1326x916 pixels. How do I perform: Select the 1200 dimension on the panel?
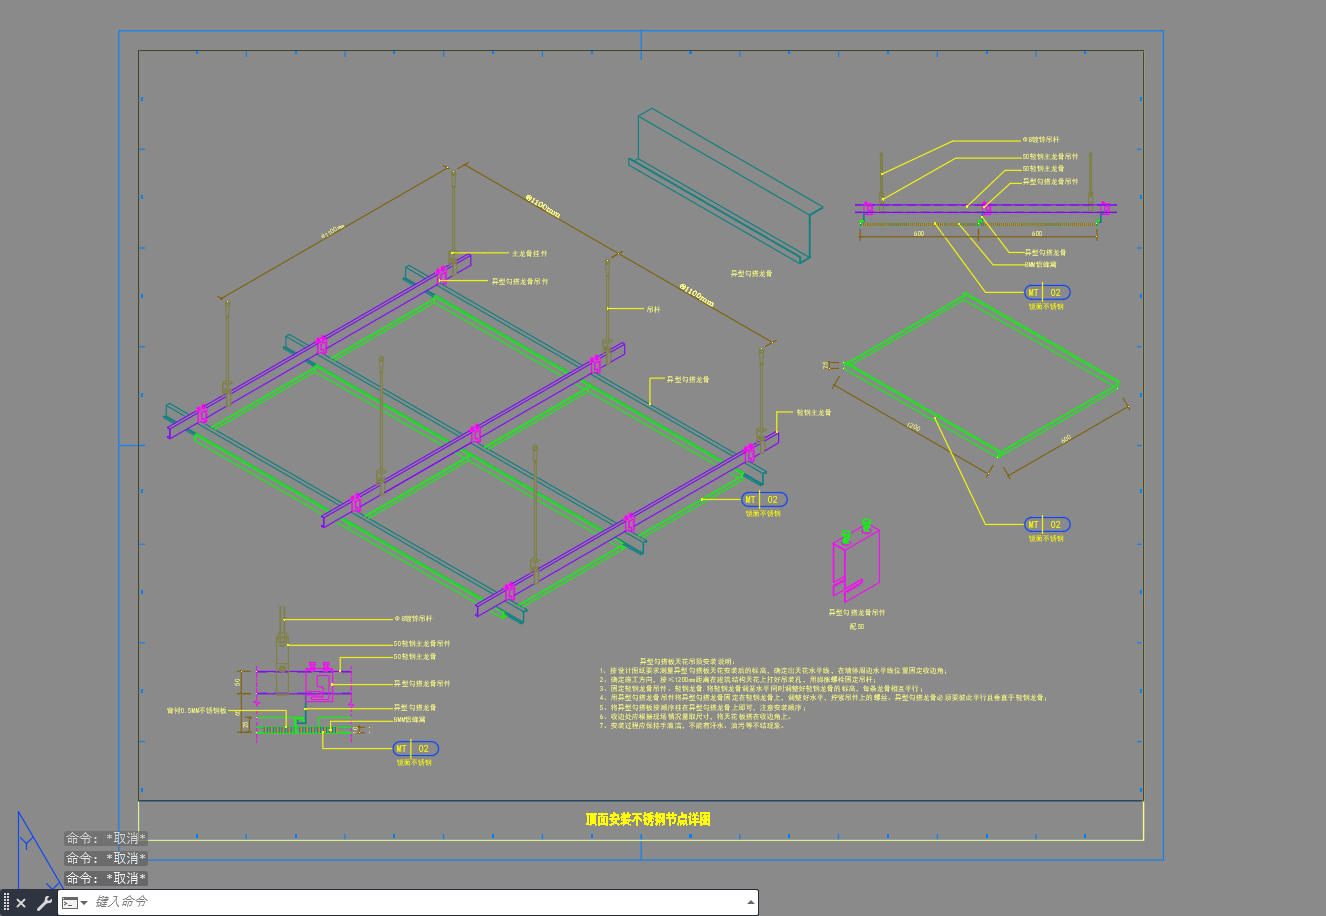click(x=912, y=426)
